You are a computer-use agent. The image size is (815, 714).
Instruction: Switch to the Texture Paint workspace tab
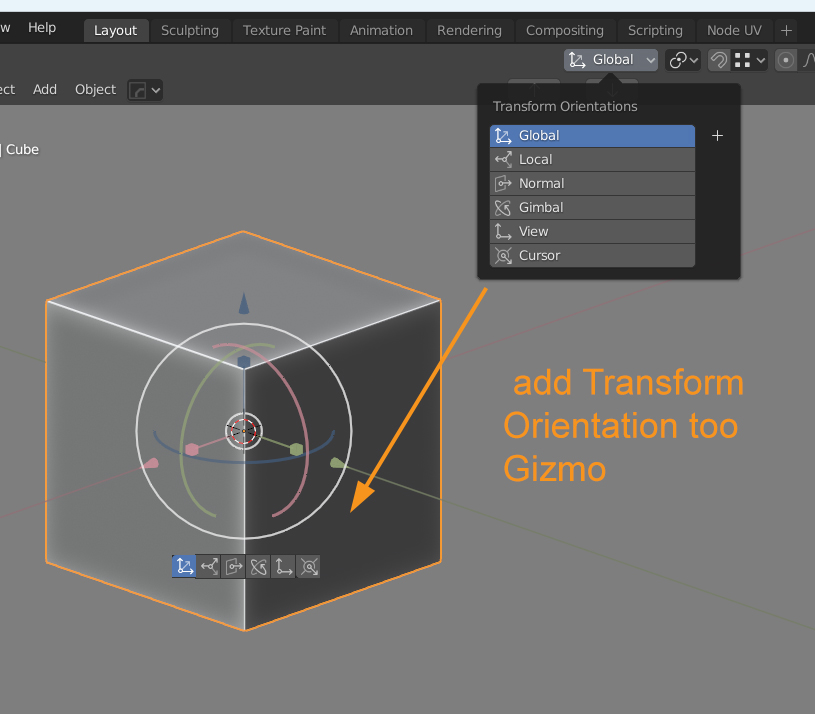pyautogui.click(x=284, y=31)
